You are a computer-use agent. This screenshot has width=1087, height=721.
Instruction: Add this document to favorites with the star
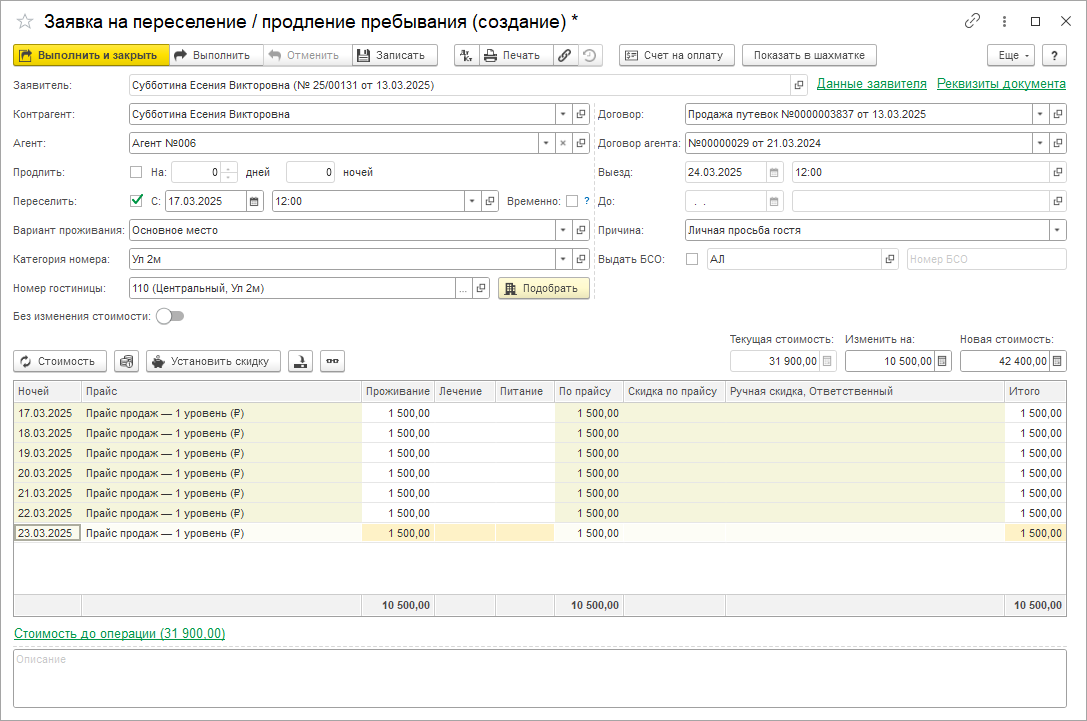(25, 21)
